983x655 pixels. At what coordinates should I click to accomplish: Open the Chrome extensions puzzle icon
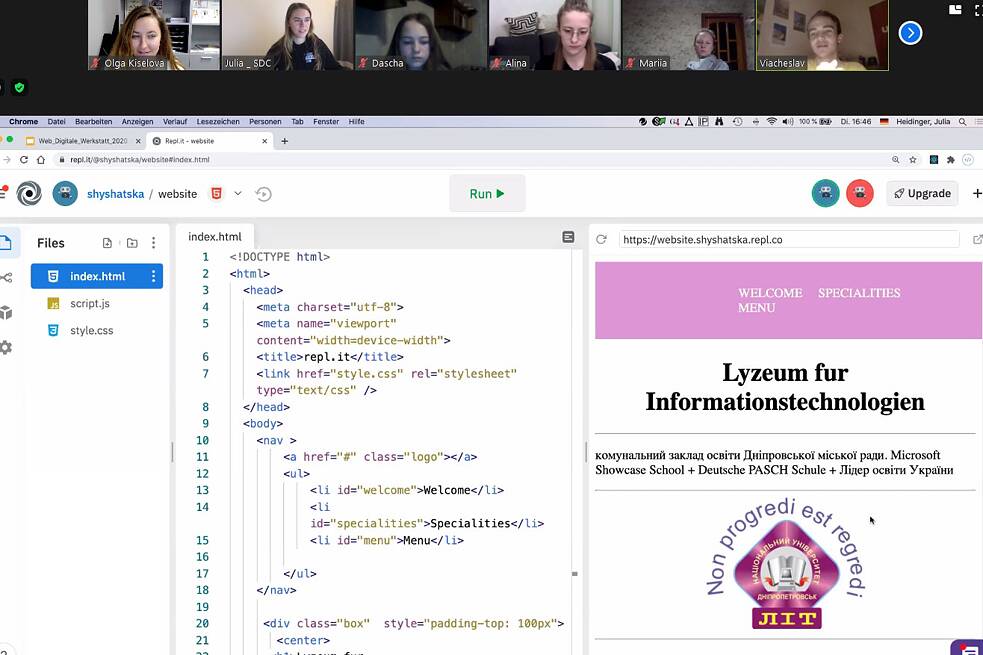tap(950, 160)
